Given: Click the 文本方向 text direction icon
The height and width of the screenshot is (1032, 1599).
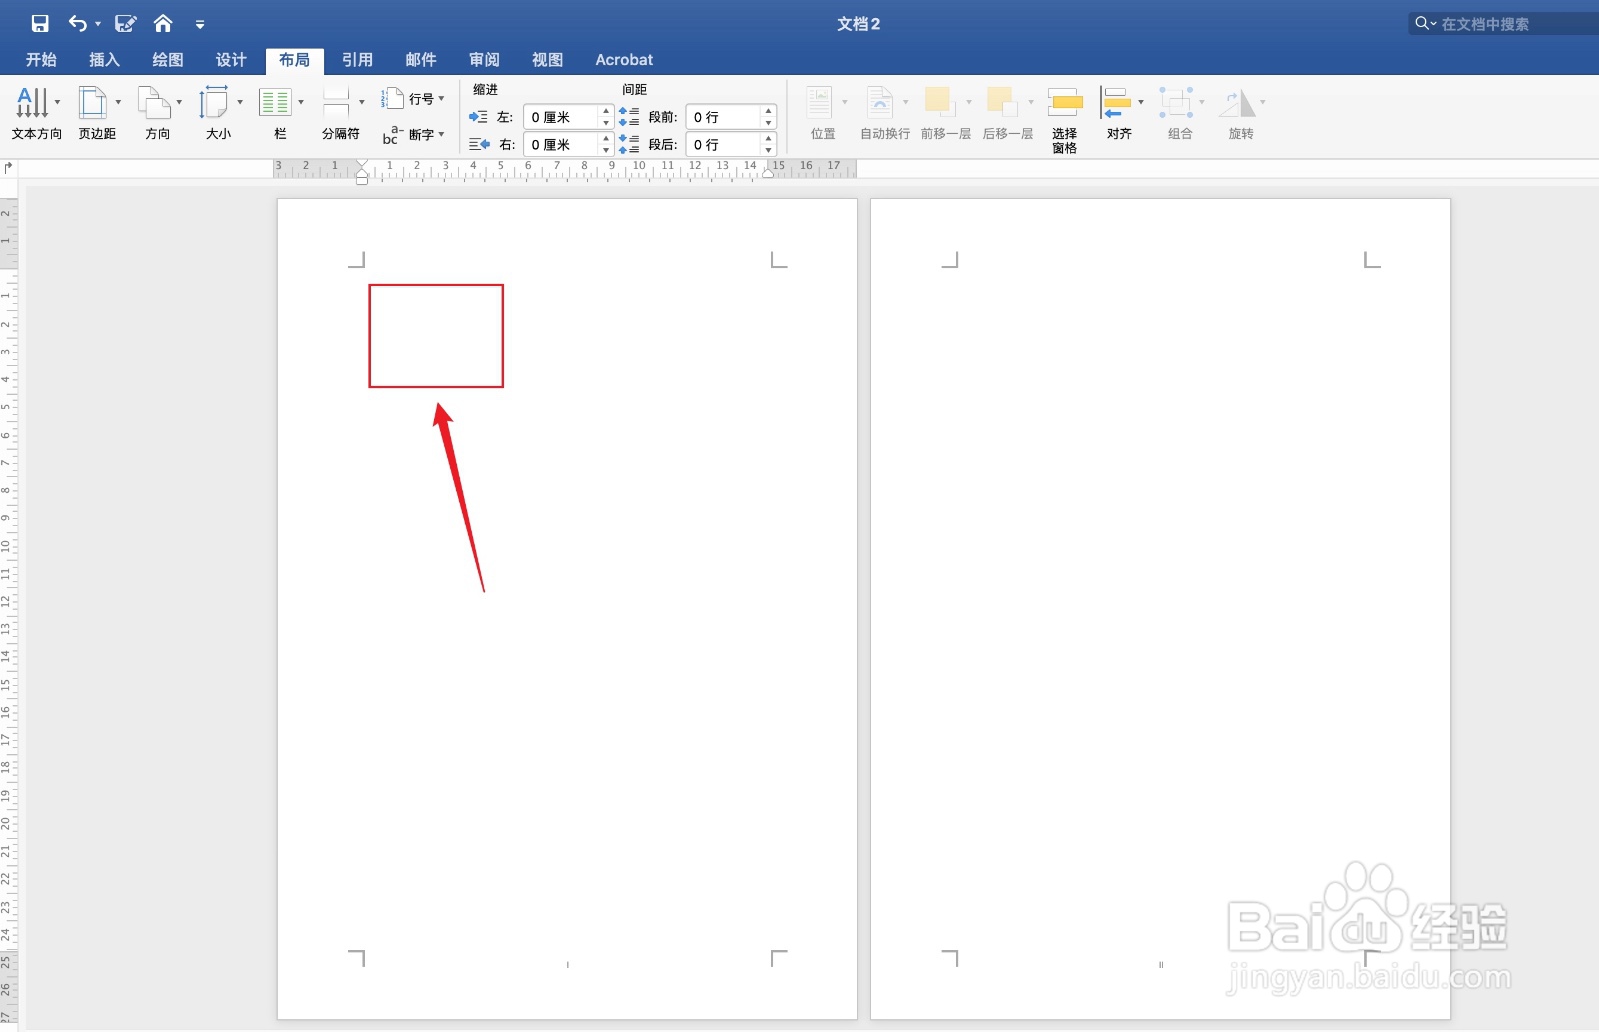Looking at the screenshot, I should 32,102.
